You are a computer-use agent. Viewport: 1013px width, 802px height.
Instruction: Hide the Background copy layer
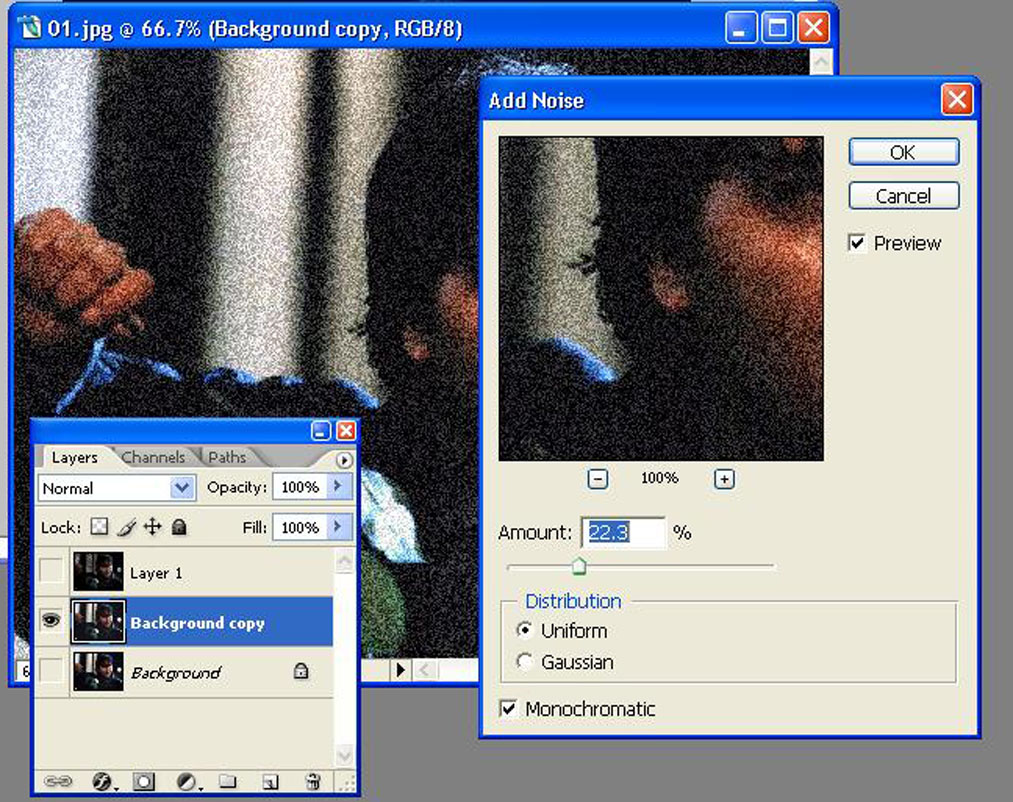tap(51, 621)
